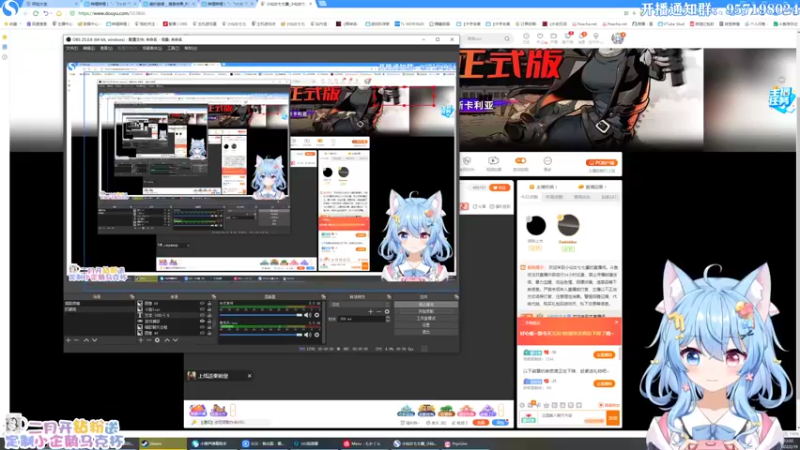Select the last gift icon on gift bar
Screen dimensions: 800x450
[487, 410]
